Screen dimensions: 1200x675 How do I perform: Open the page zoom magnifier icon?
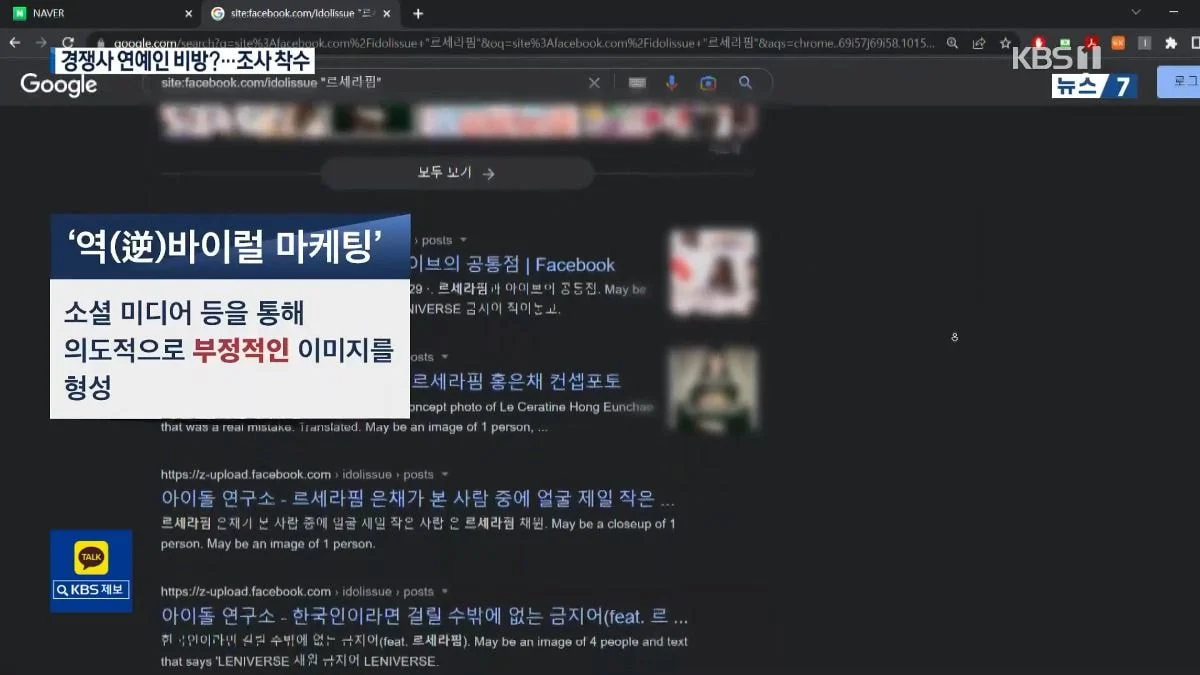point(953,43)
